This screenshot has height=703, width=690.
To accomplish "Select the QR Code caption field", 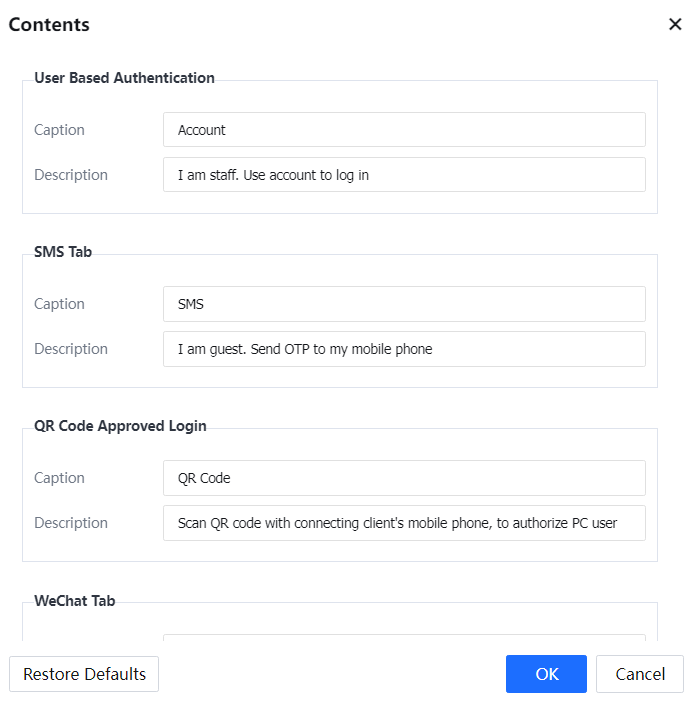I will (x=404, y=478).
